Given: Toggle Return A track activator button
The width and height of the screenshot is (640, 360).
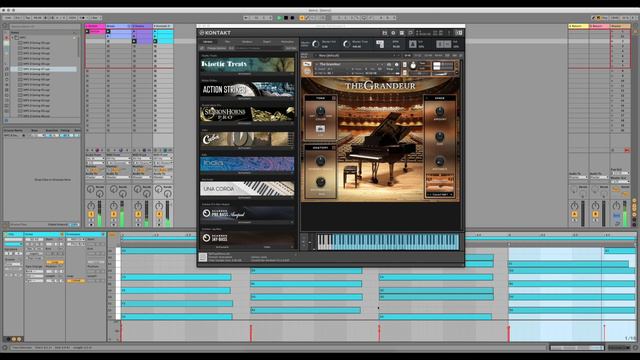Looking at the screenshot, I should coord(574,214).
